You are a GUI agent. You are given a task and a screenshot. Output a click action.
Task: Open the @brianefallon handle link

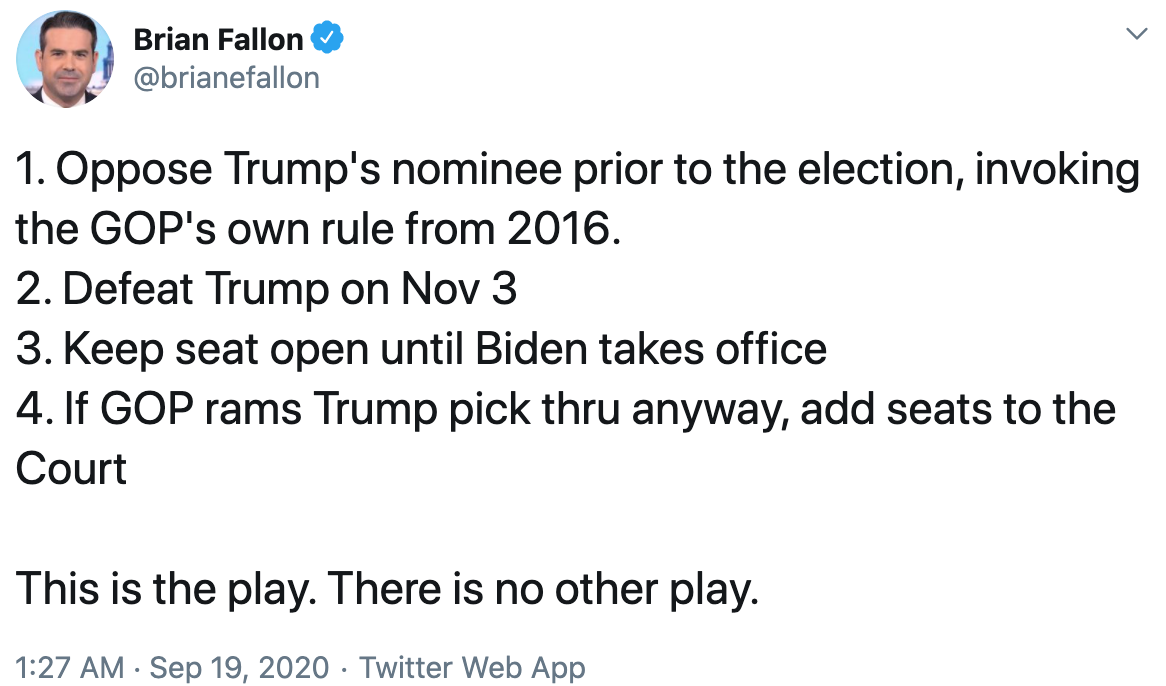(x=226, y=77)
